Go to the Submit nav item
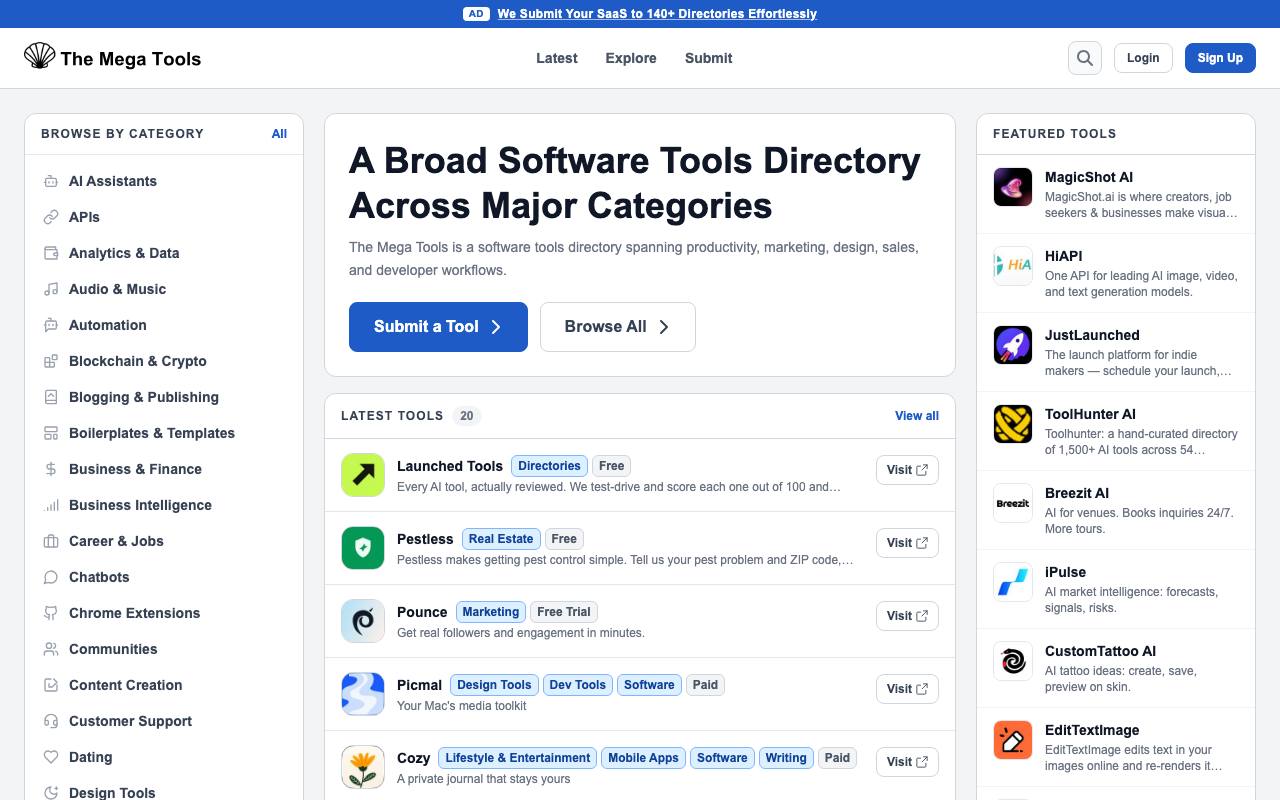 (x=709, y=58)
